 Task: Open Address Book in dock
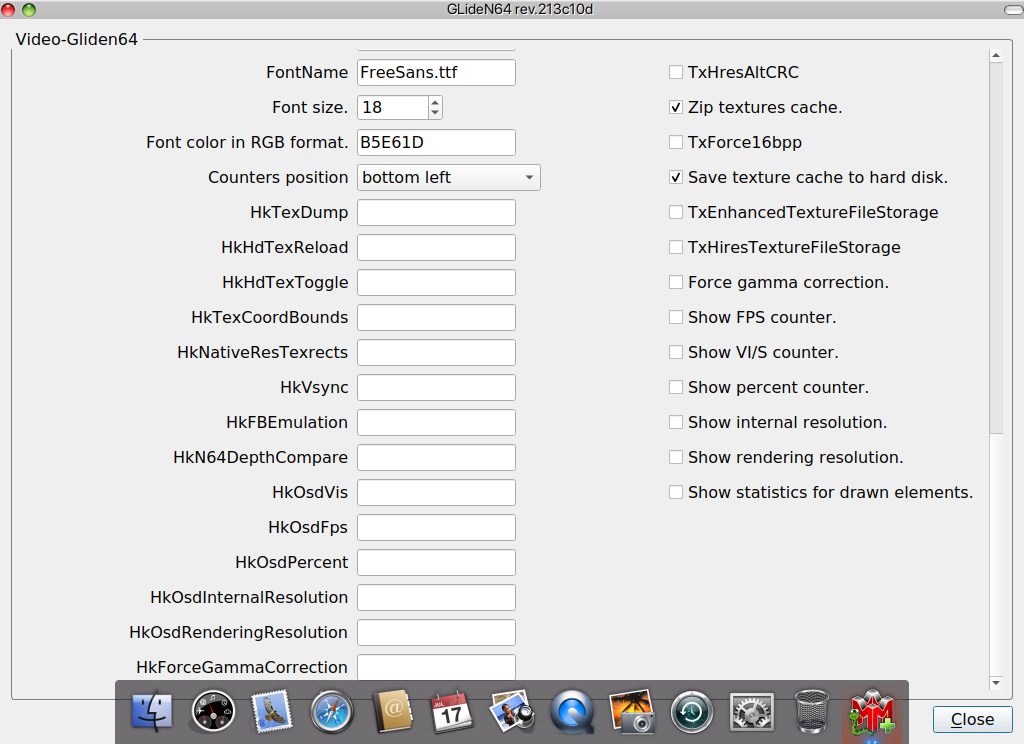tap(392, 712)
